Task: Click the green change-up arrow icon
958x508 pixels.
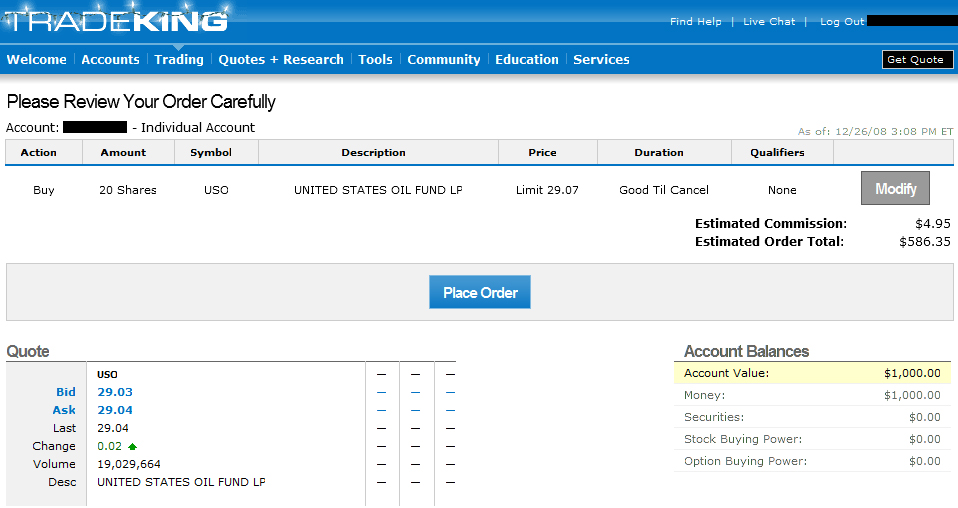Action: point(132,447)
